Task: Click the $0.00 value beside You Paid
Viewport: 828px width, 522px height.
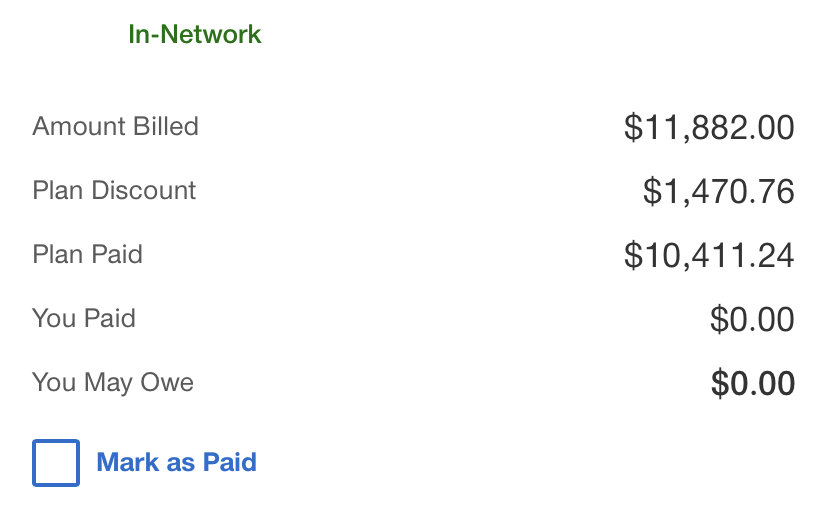Action: coord(752,320)
